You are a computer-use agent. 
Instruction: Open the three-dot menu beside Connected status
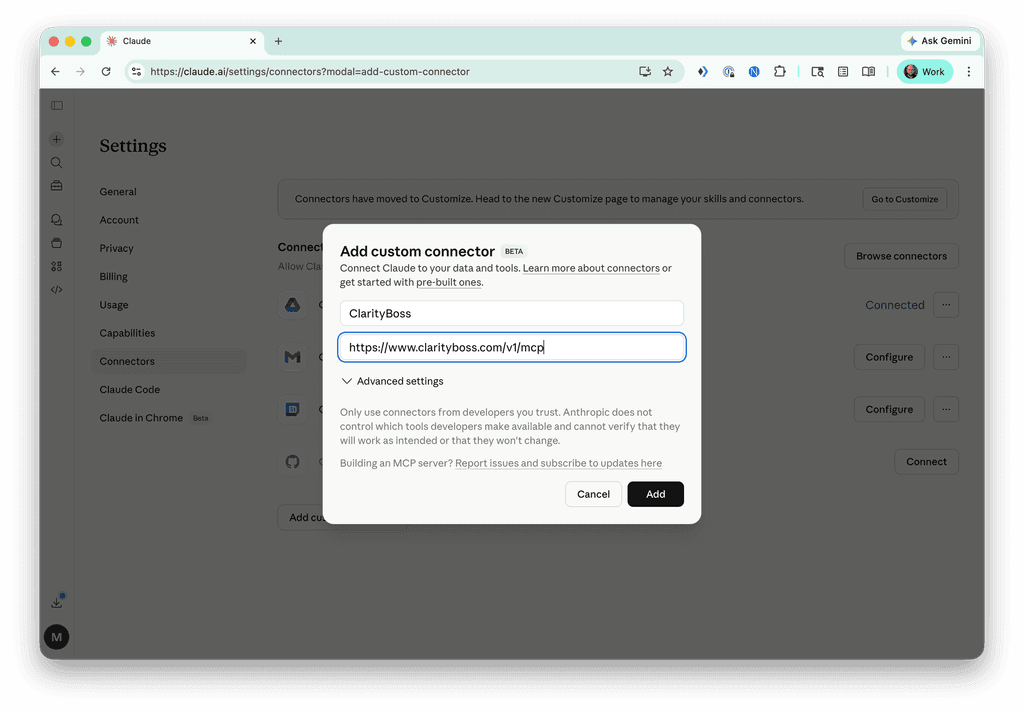[945, 305]
